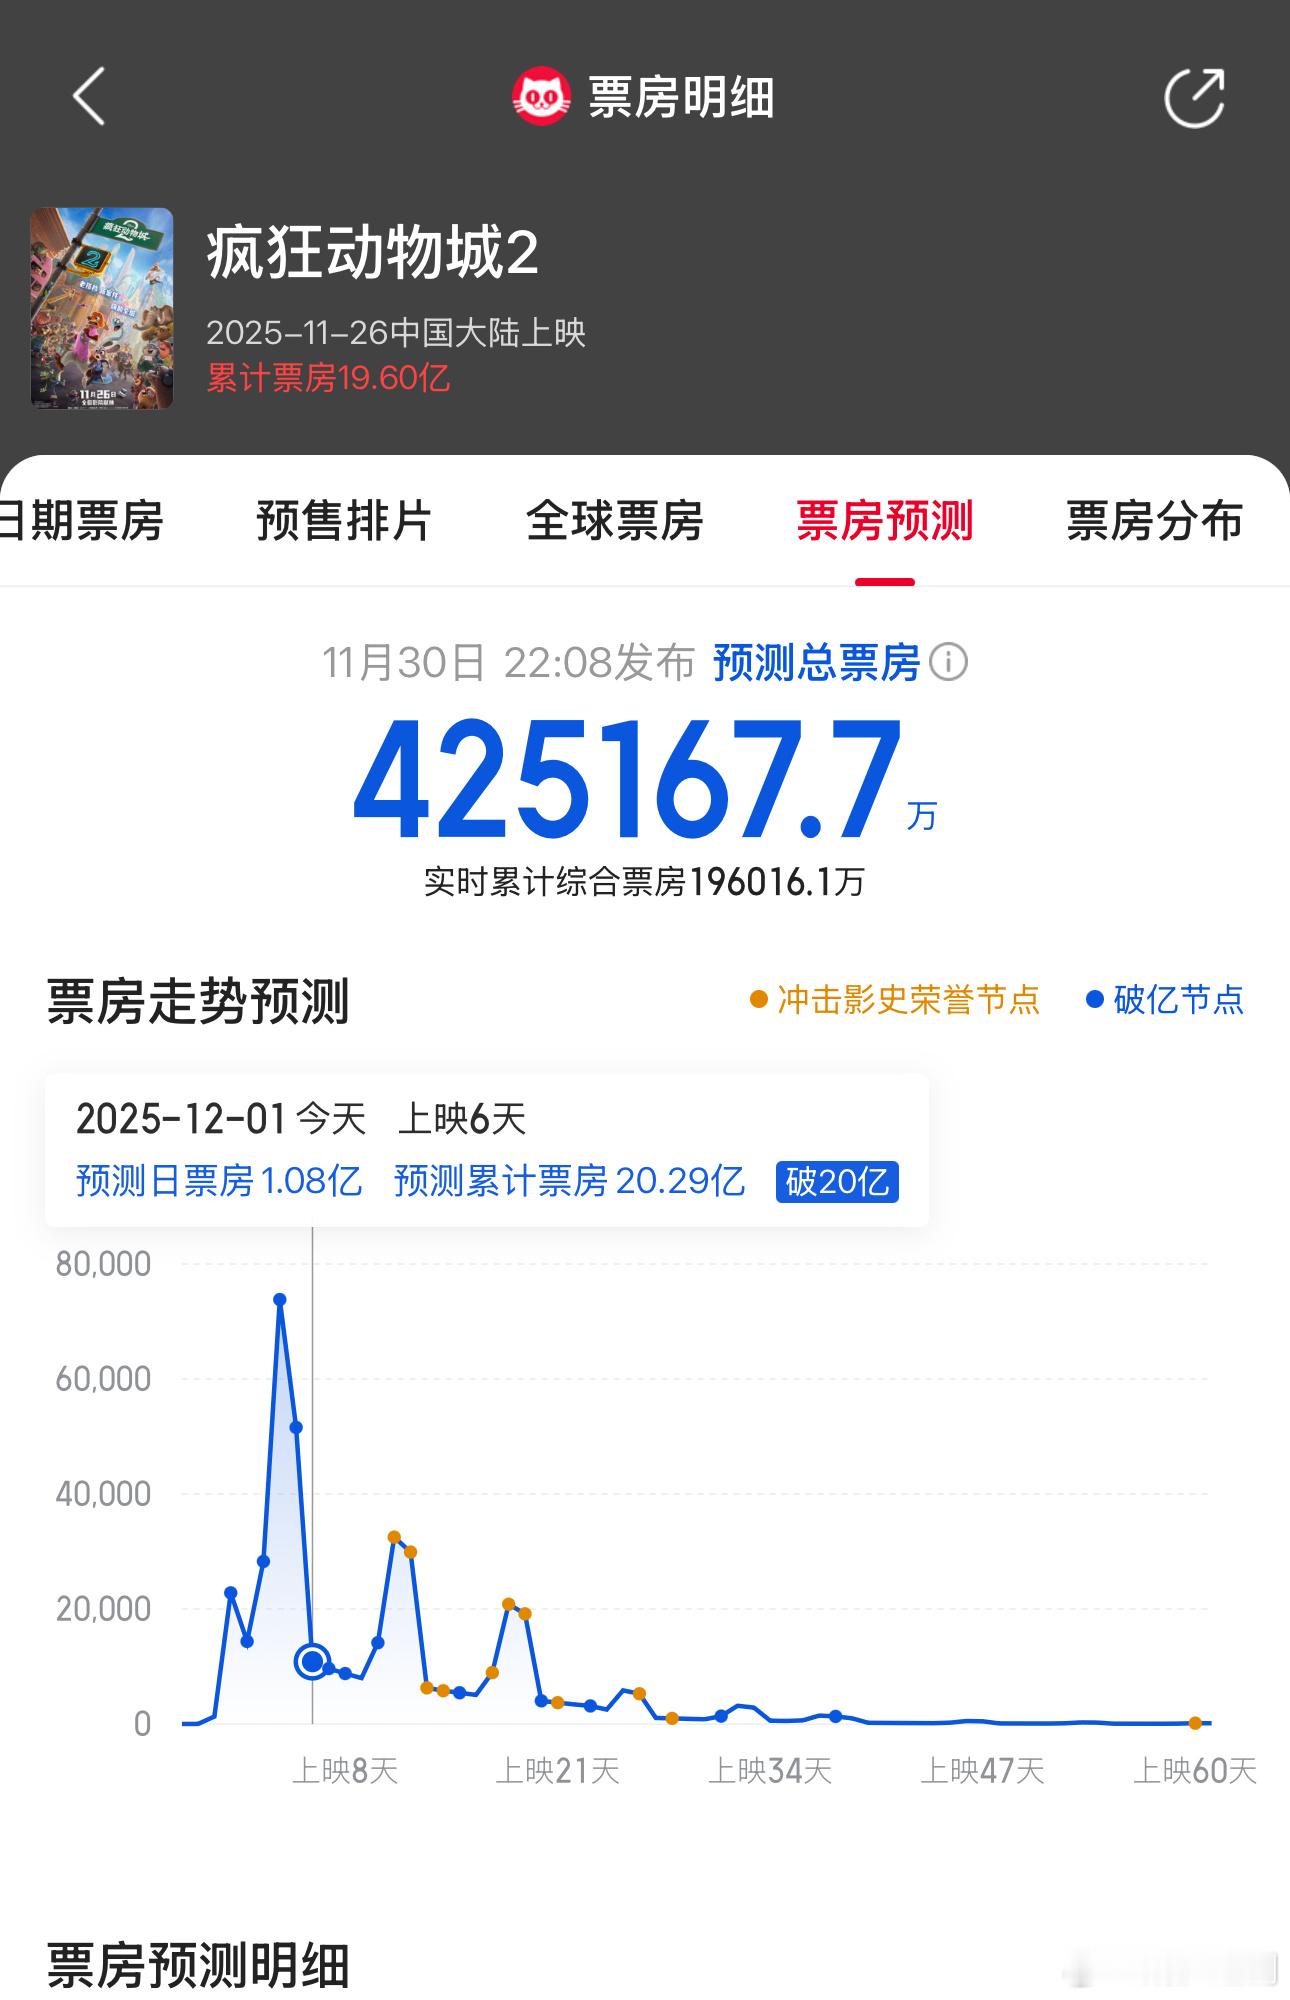Open the 疯狂动物城2 movie poster
The image size is (1290, 2000).
click(x=102, y=308)
